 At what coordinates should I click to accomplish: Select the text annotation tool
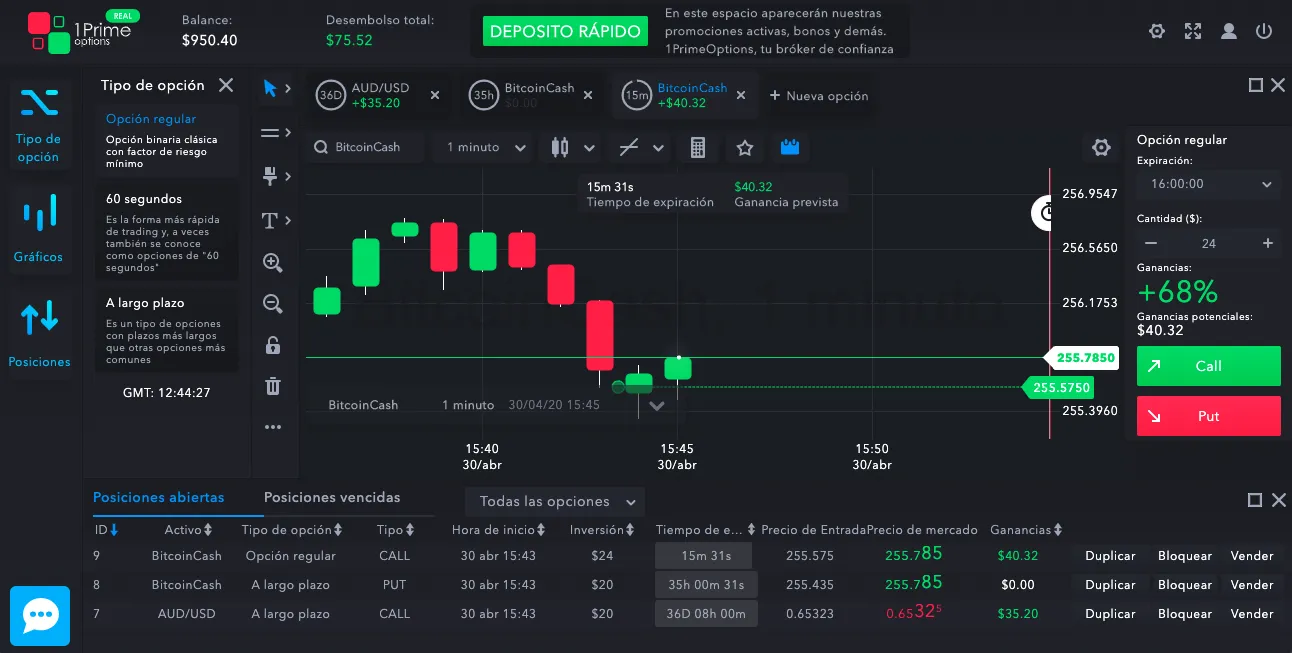(269, 220)
